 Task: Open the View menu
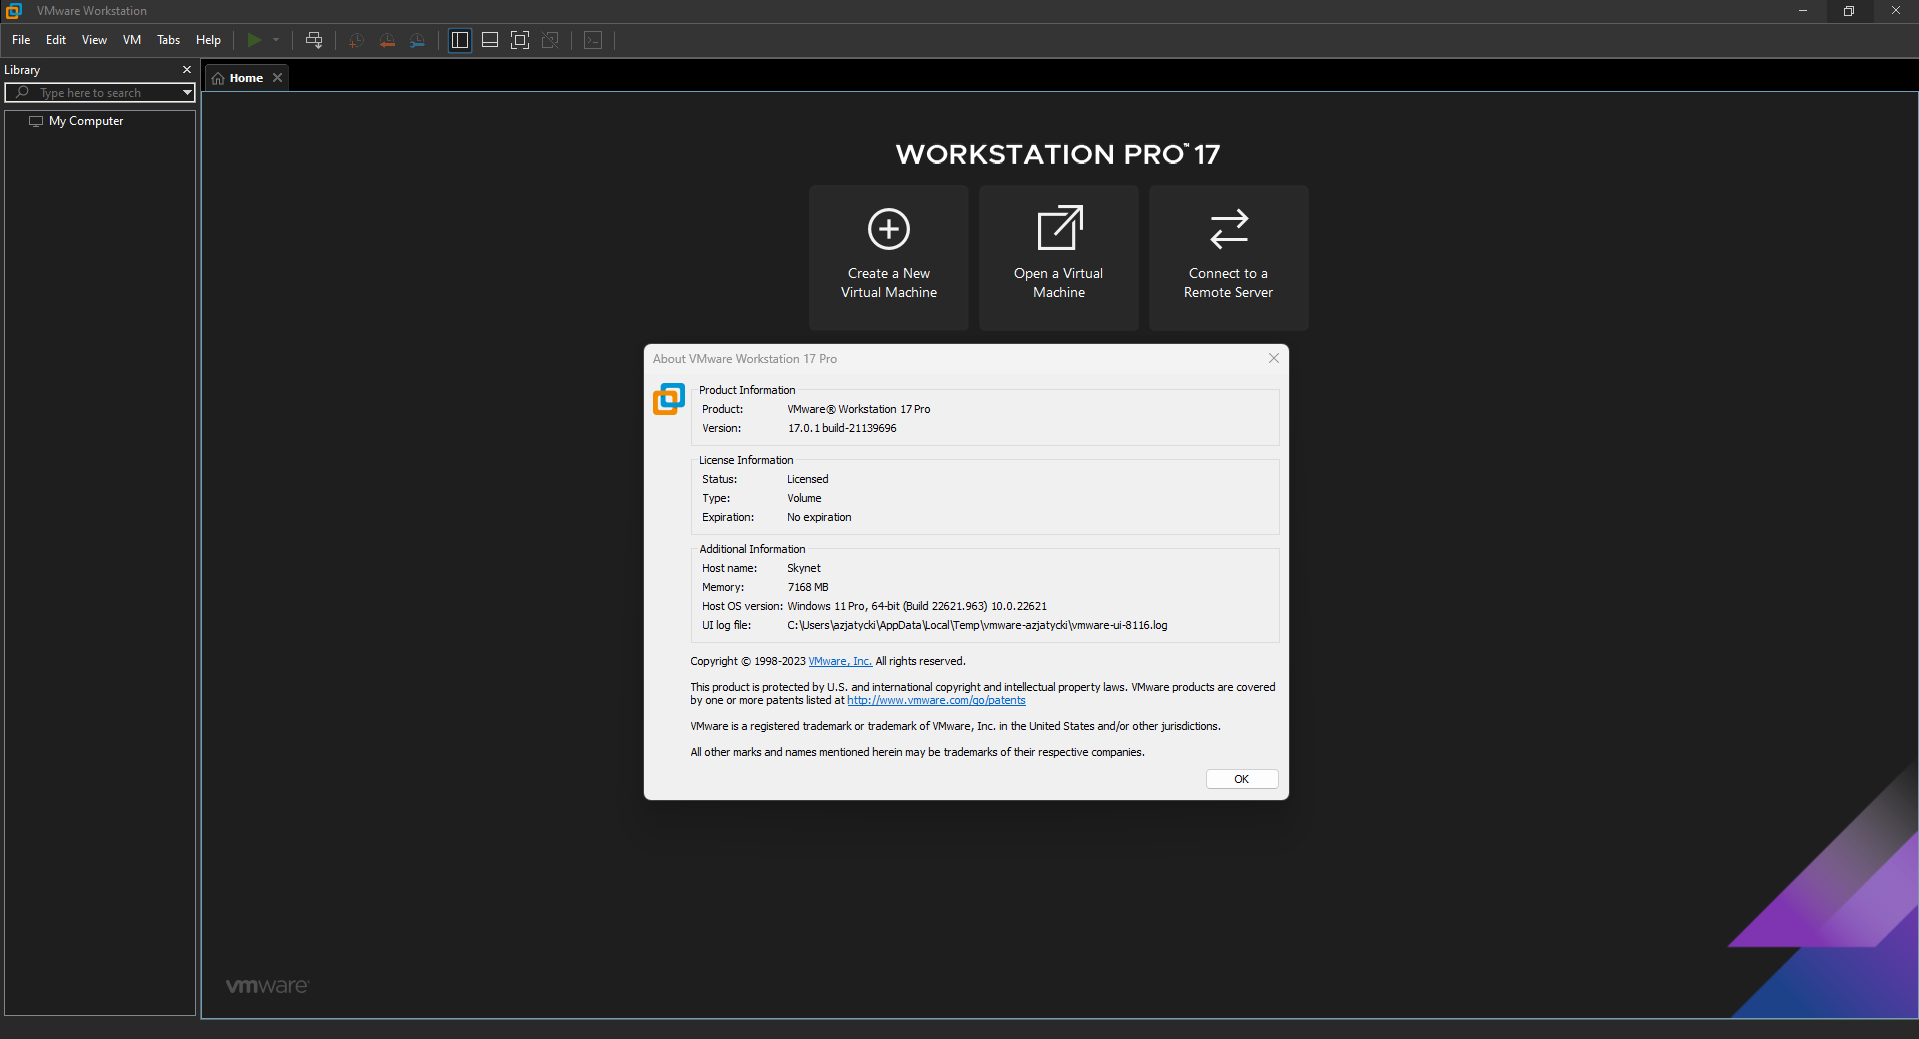click(94, 40)
